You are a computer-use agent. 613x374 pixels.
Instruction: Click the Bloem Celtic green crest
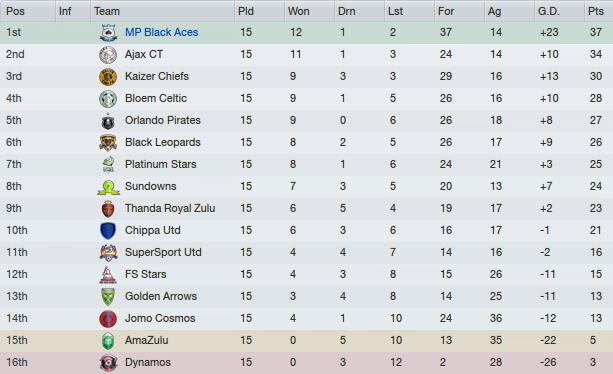108,98
